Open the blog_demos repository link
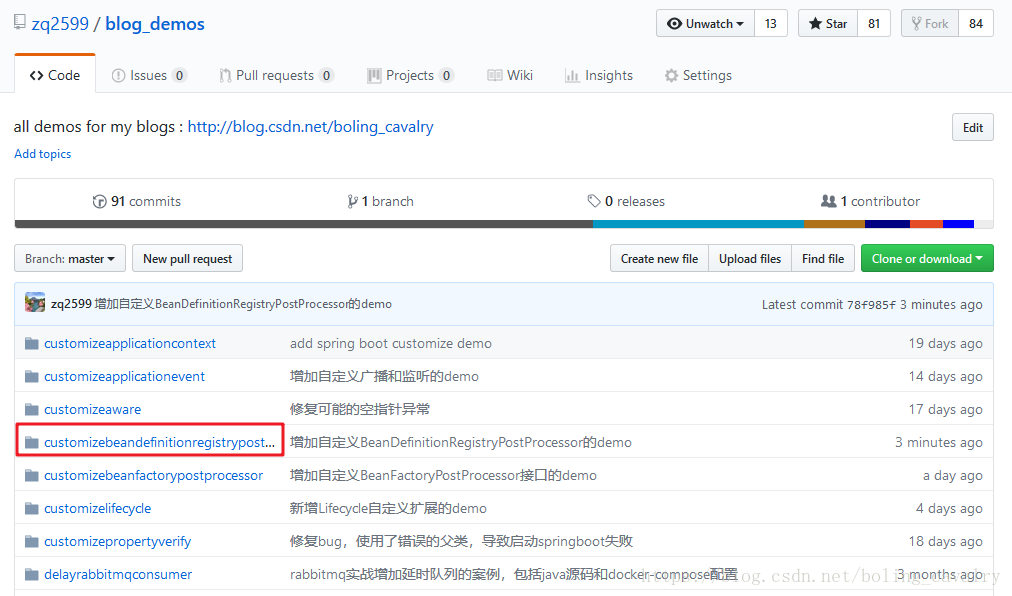Screen dimensions: 1012x596 [x=155, y=24]
